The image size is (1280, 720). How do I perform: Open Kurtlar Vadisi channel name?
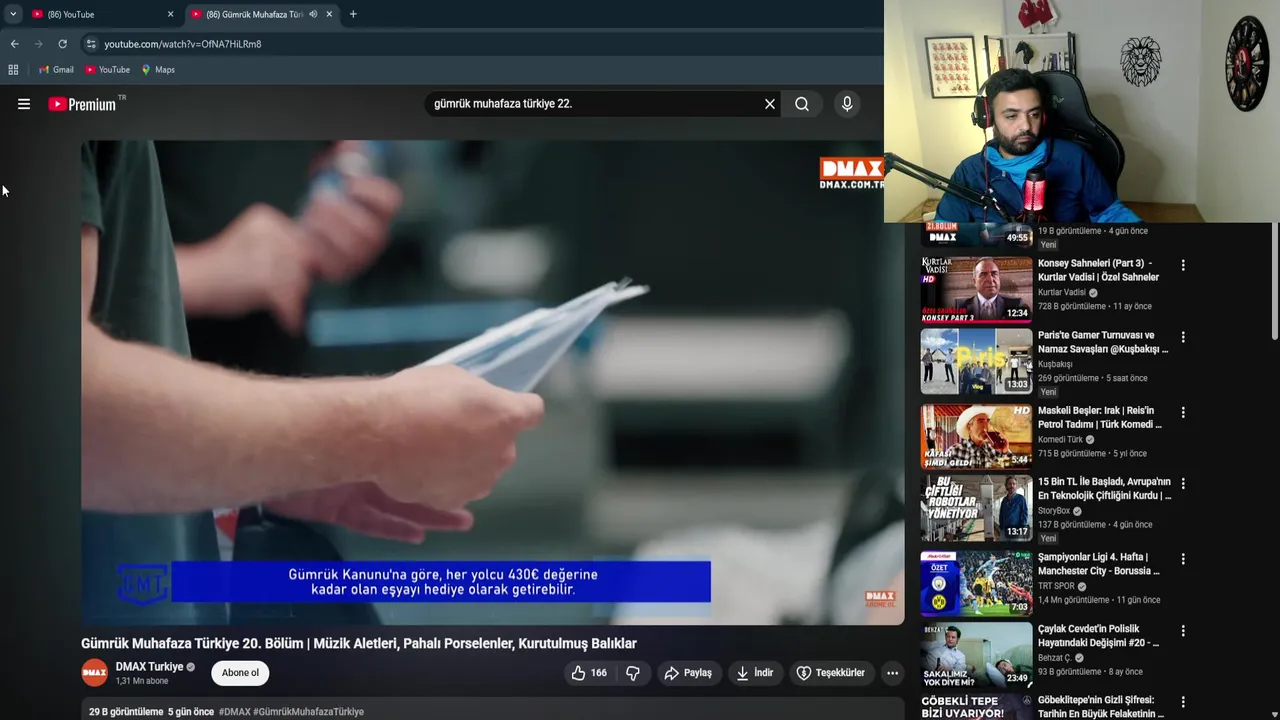[1061, 292]
